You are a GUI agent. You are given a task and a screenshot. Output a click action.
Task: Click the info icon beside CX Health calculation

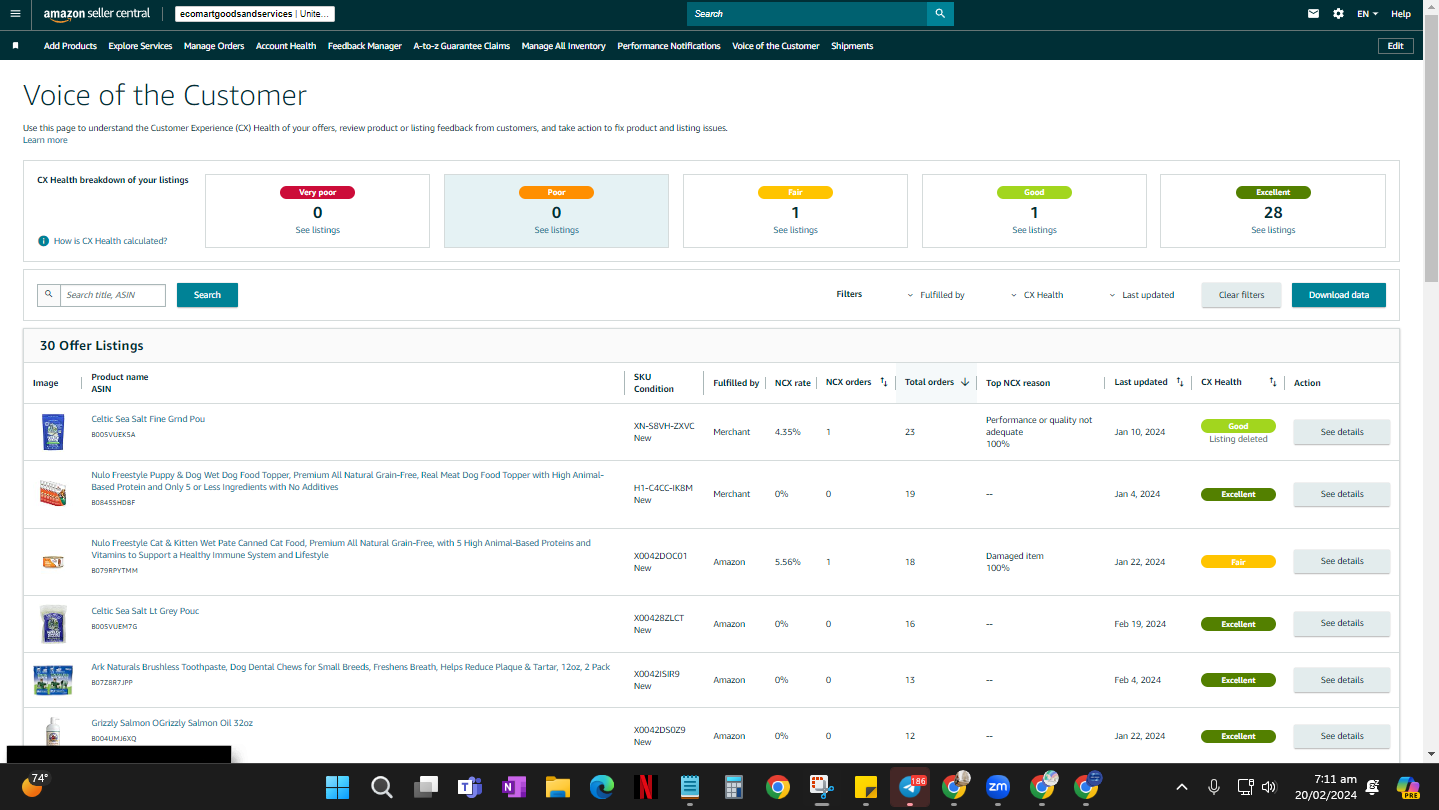[44, 241]
